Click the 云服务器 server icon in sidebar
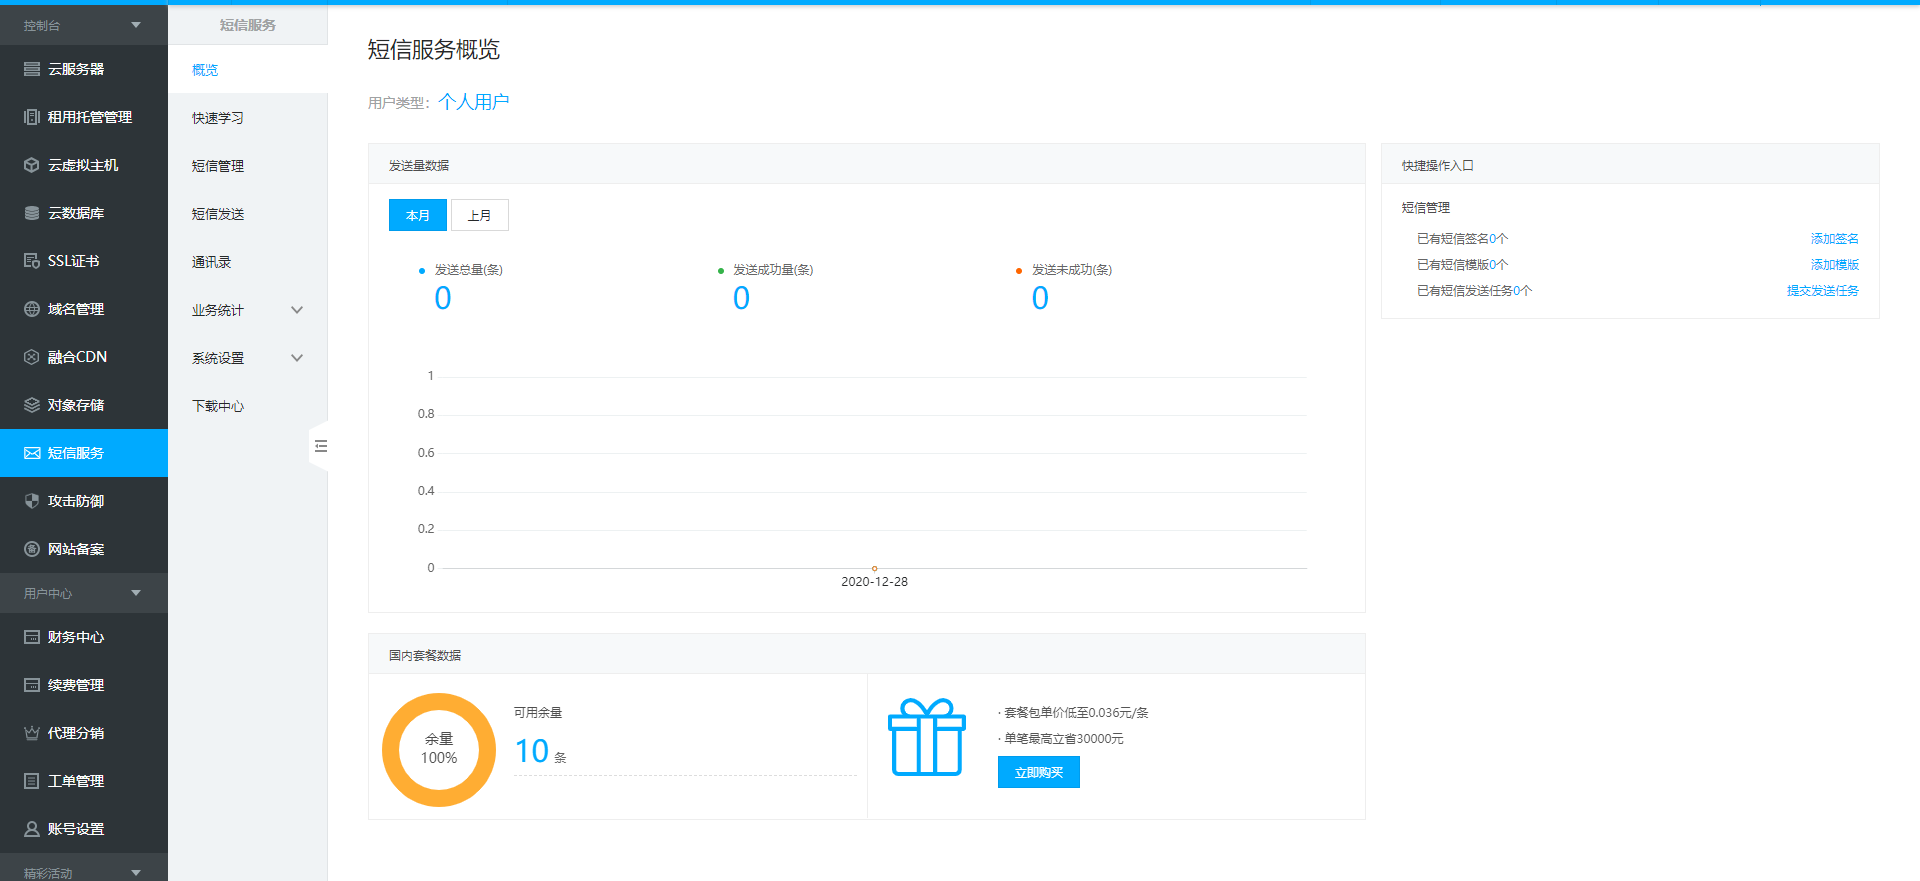Image resolution: width=1920 pixels, height=881 pixels. tap(32, 69)
